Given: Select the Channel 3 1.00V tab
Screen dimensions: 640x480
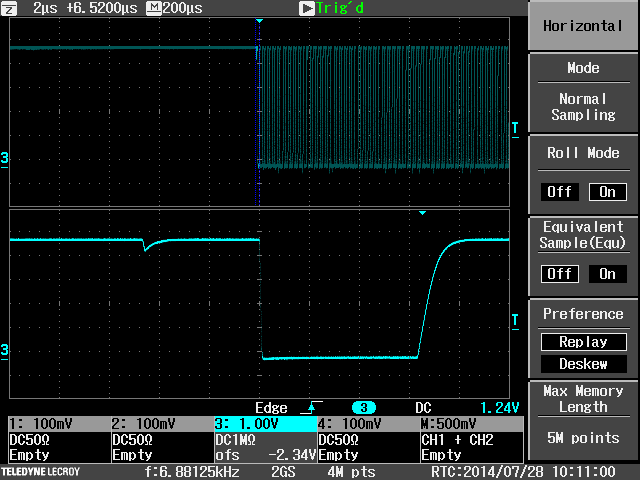Looking at the screenshot, I should [263, 424].
